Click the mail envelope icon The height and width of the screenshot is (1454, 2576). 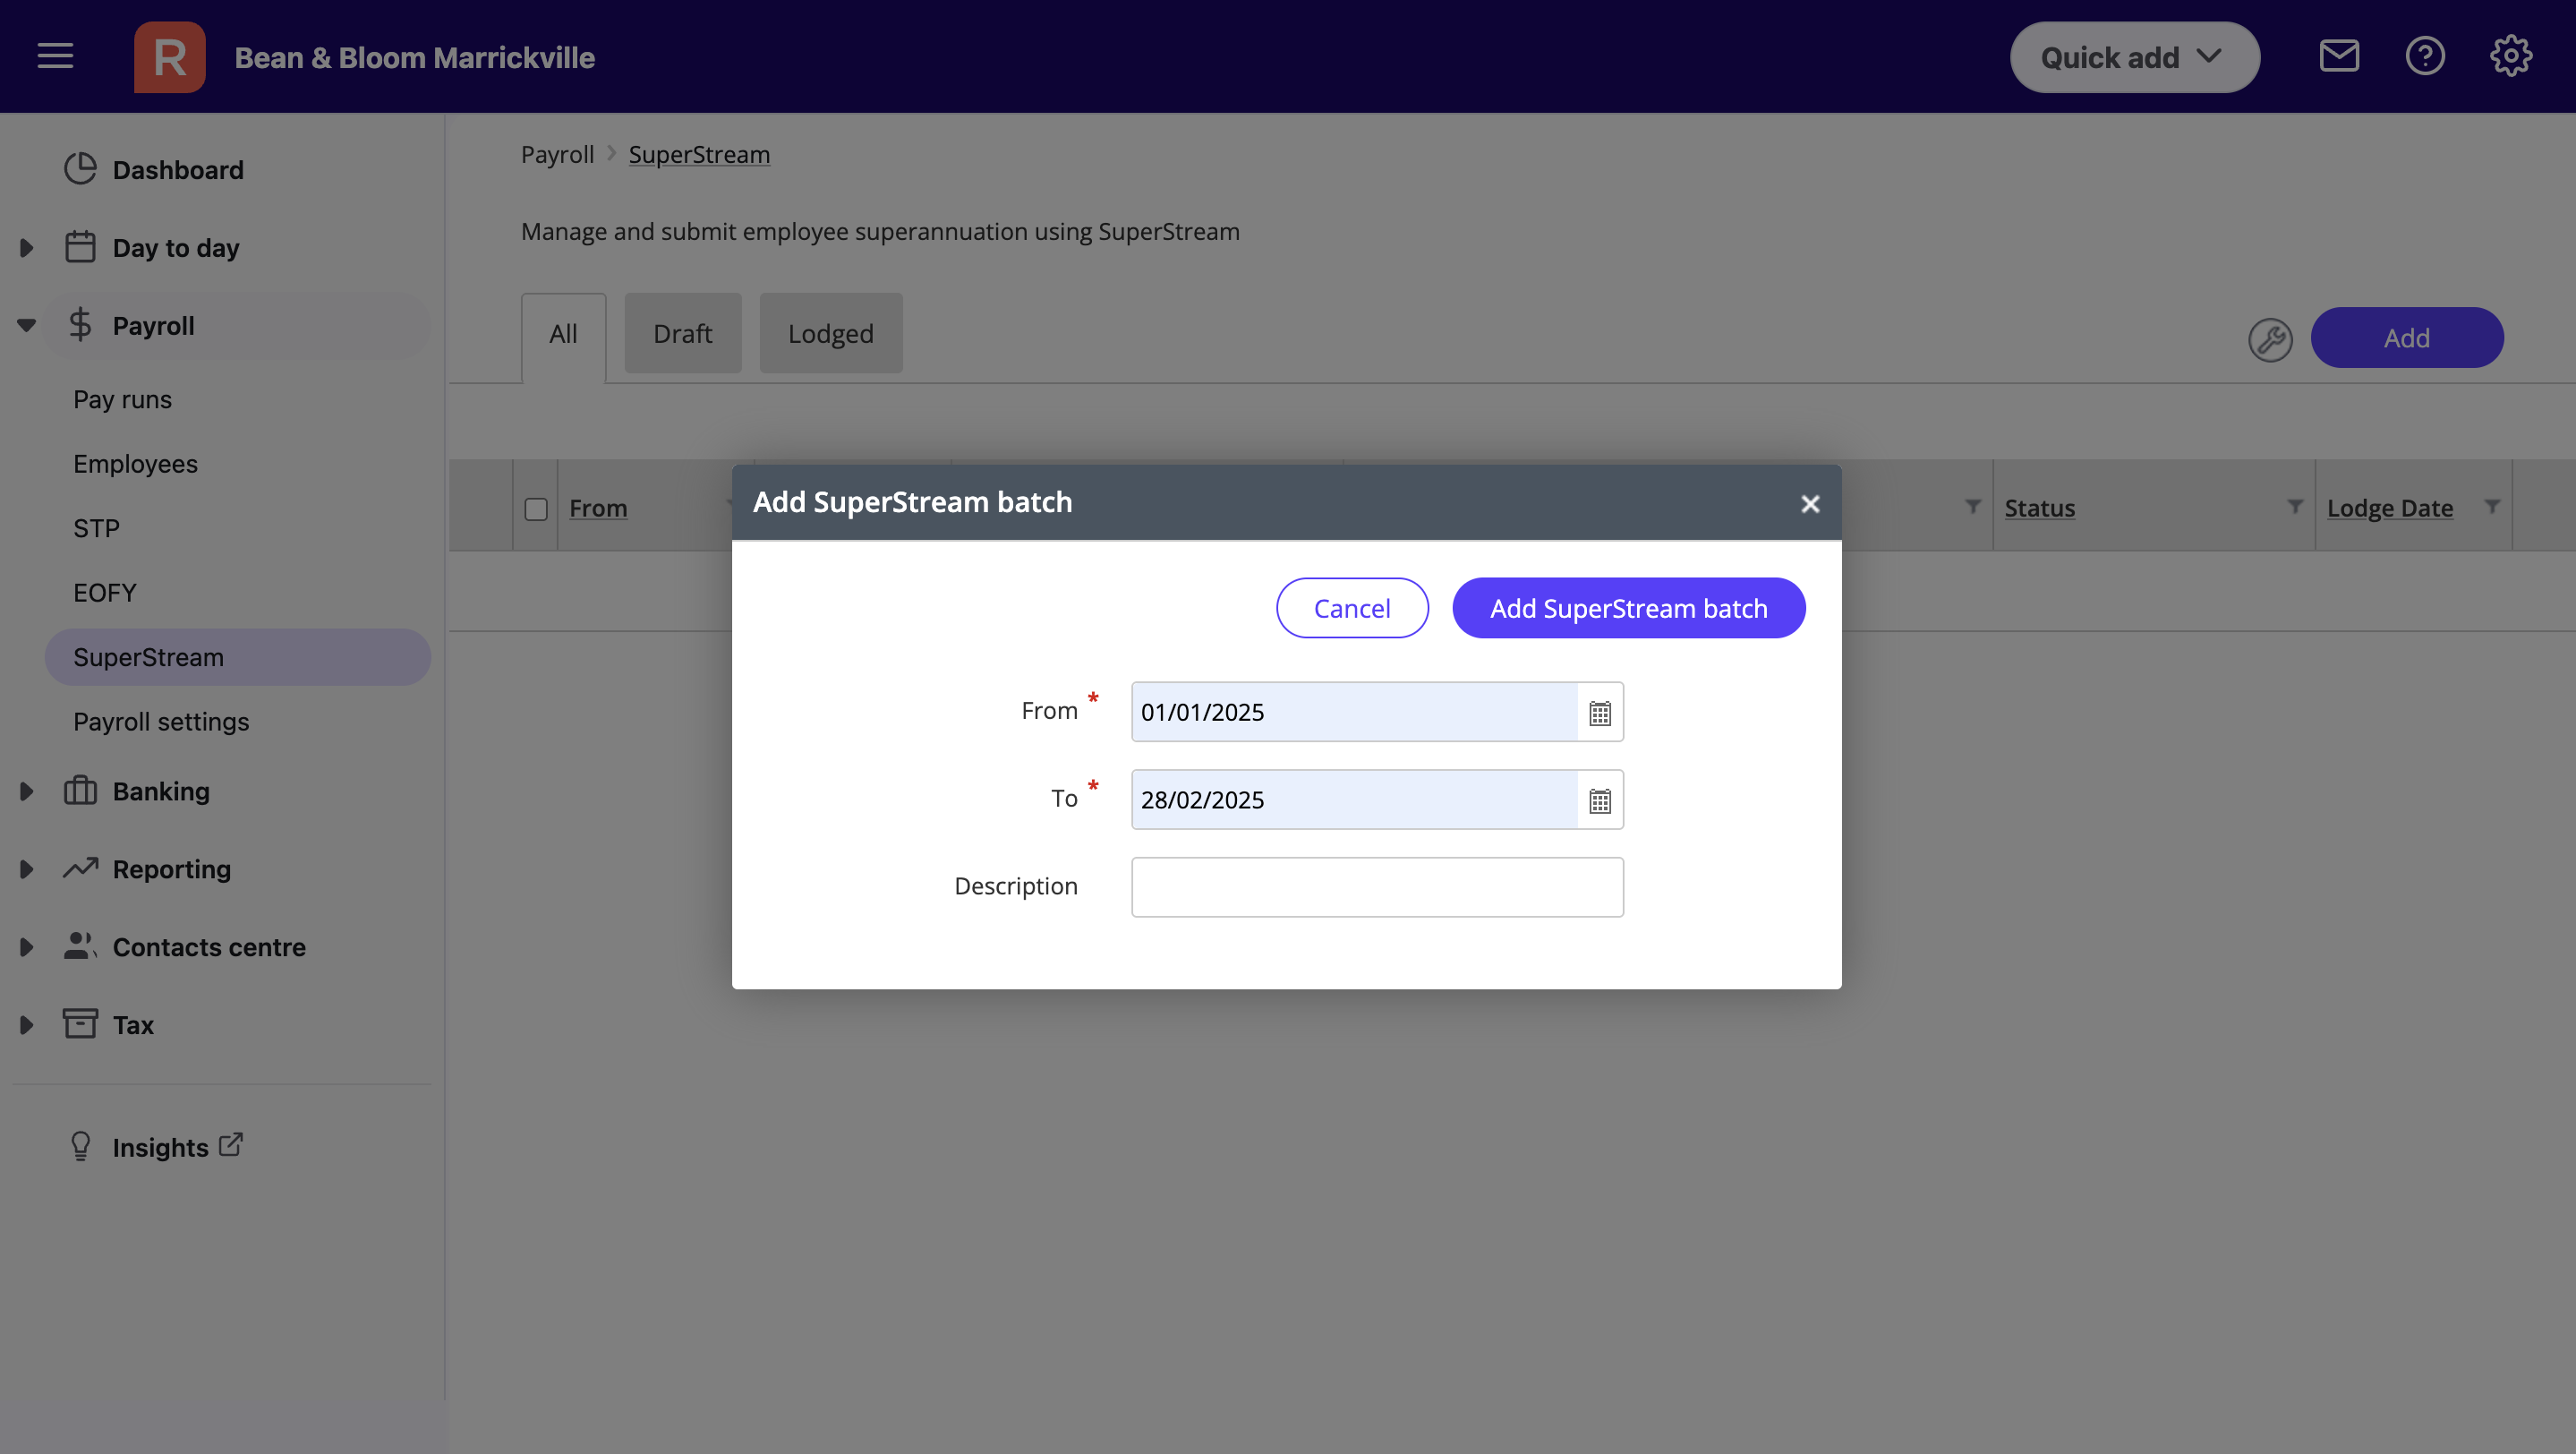tap(2339, 56)
